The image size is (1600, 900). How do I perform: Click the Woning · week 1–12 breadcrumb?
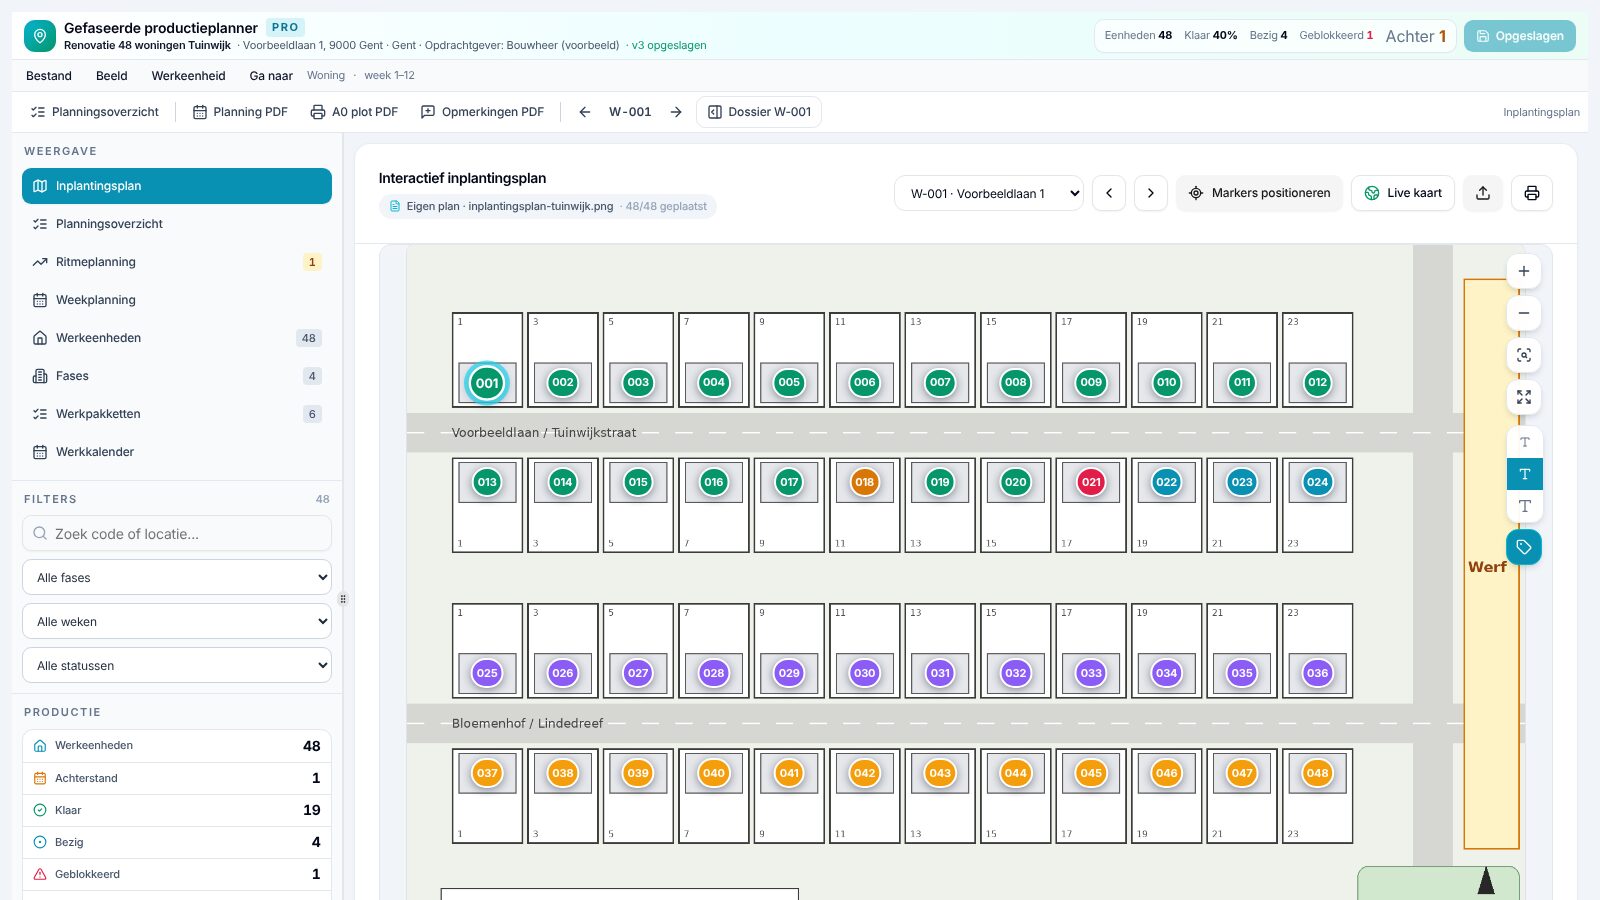(361, 76)
